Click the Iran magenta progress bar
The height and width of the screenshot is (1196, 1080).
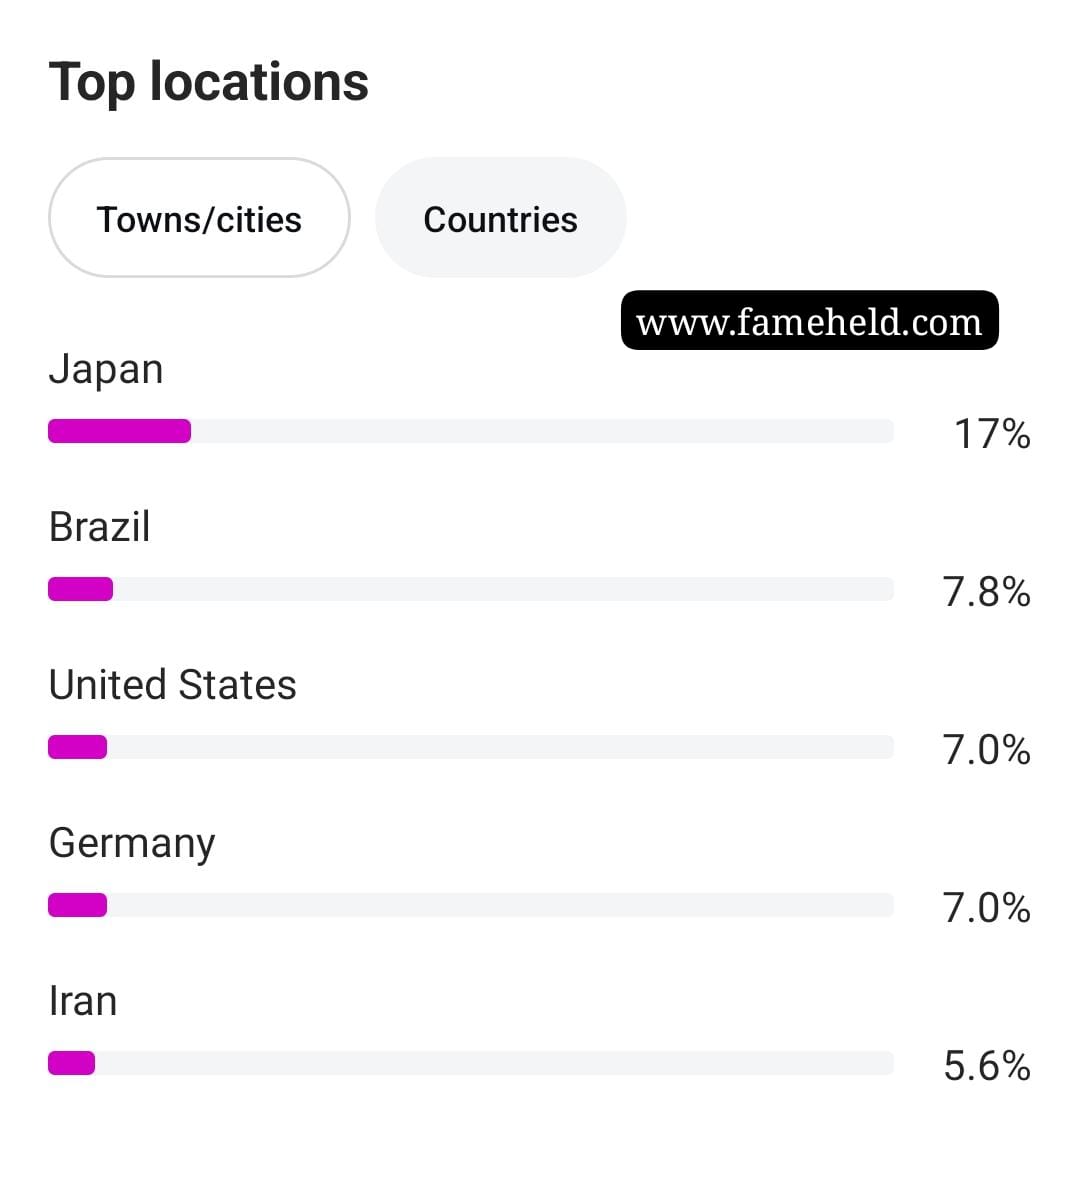pos(72,1063)
